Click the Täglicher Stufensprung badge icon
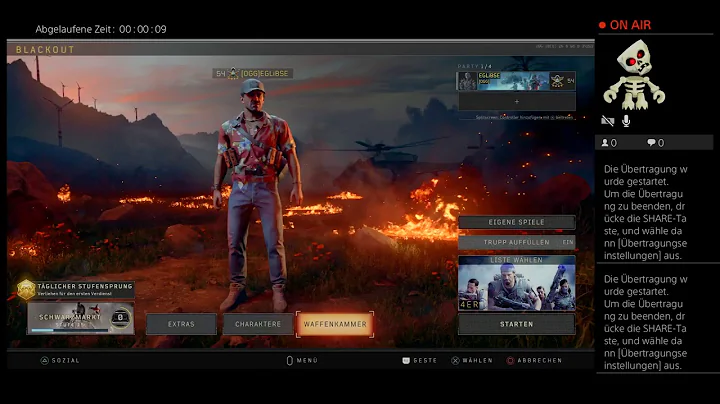The image size is (720, 404). coord(26,290)
